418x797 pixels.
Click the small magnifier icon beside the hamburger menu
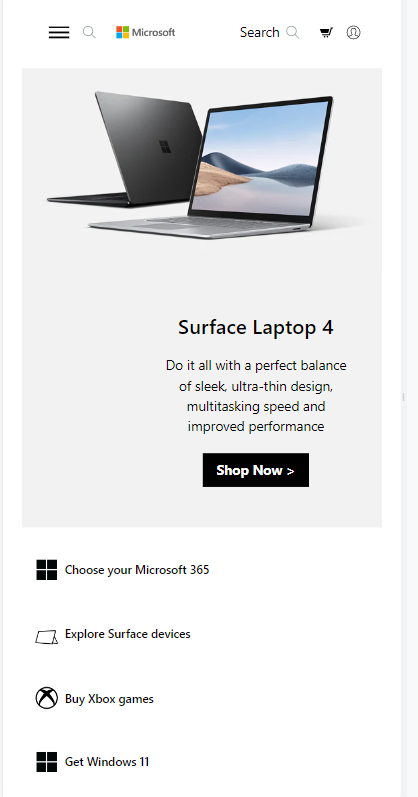tap(89, 33)
